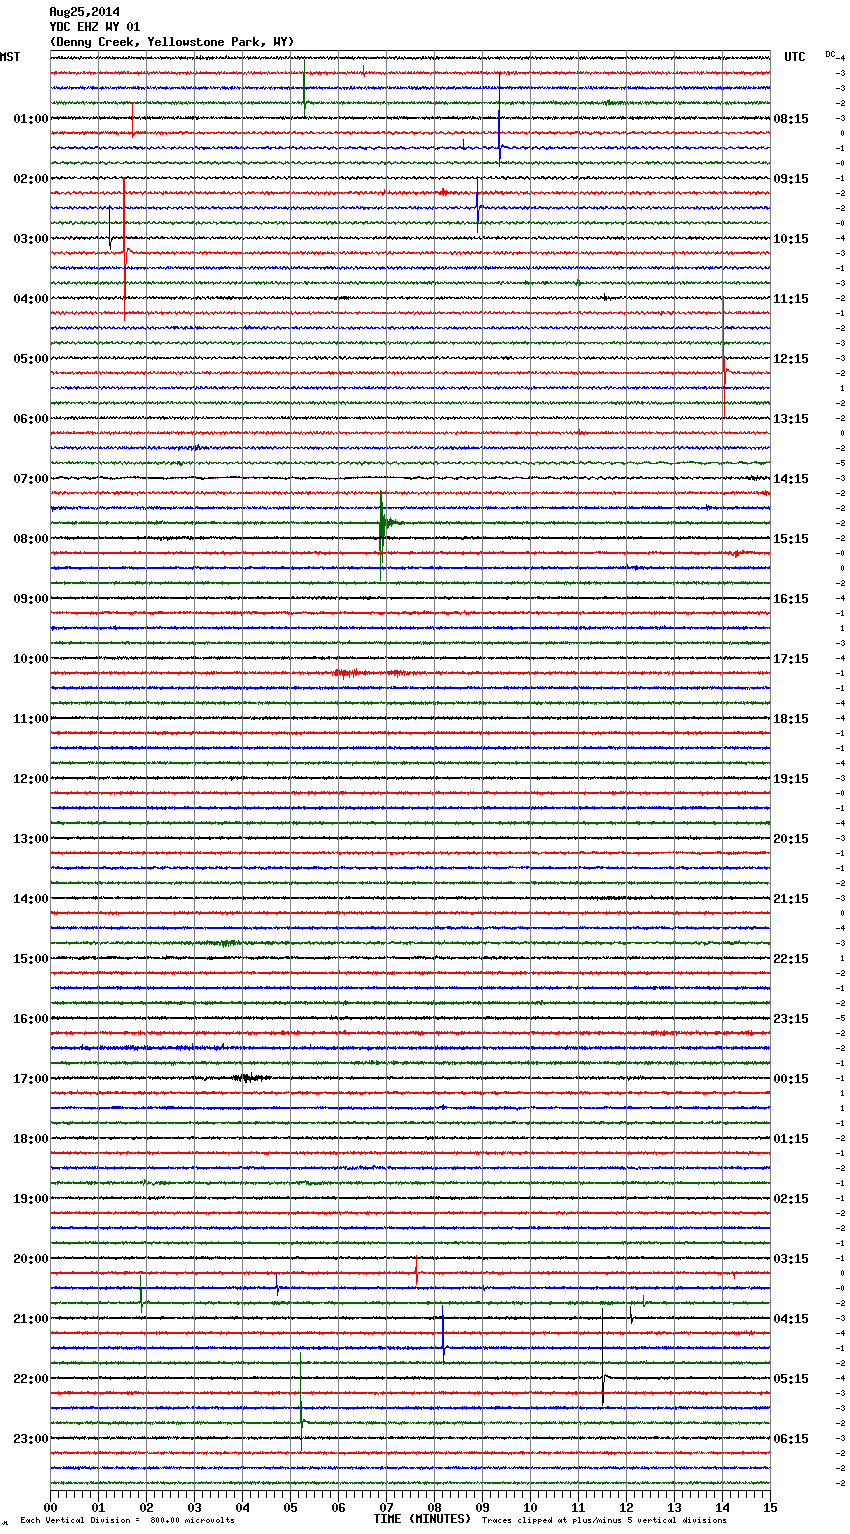
Task: Click the traces clipped footnote text
Action: (x=604, y=1520)
